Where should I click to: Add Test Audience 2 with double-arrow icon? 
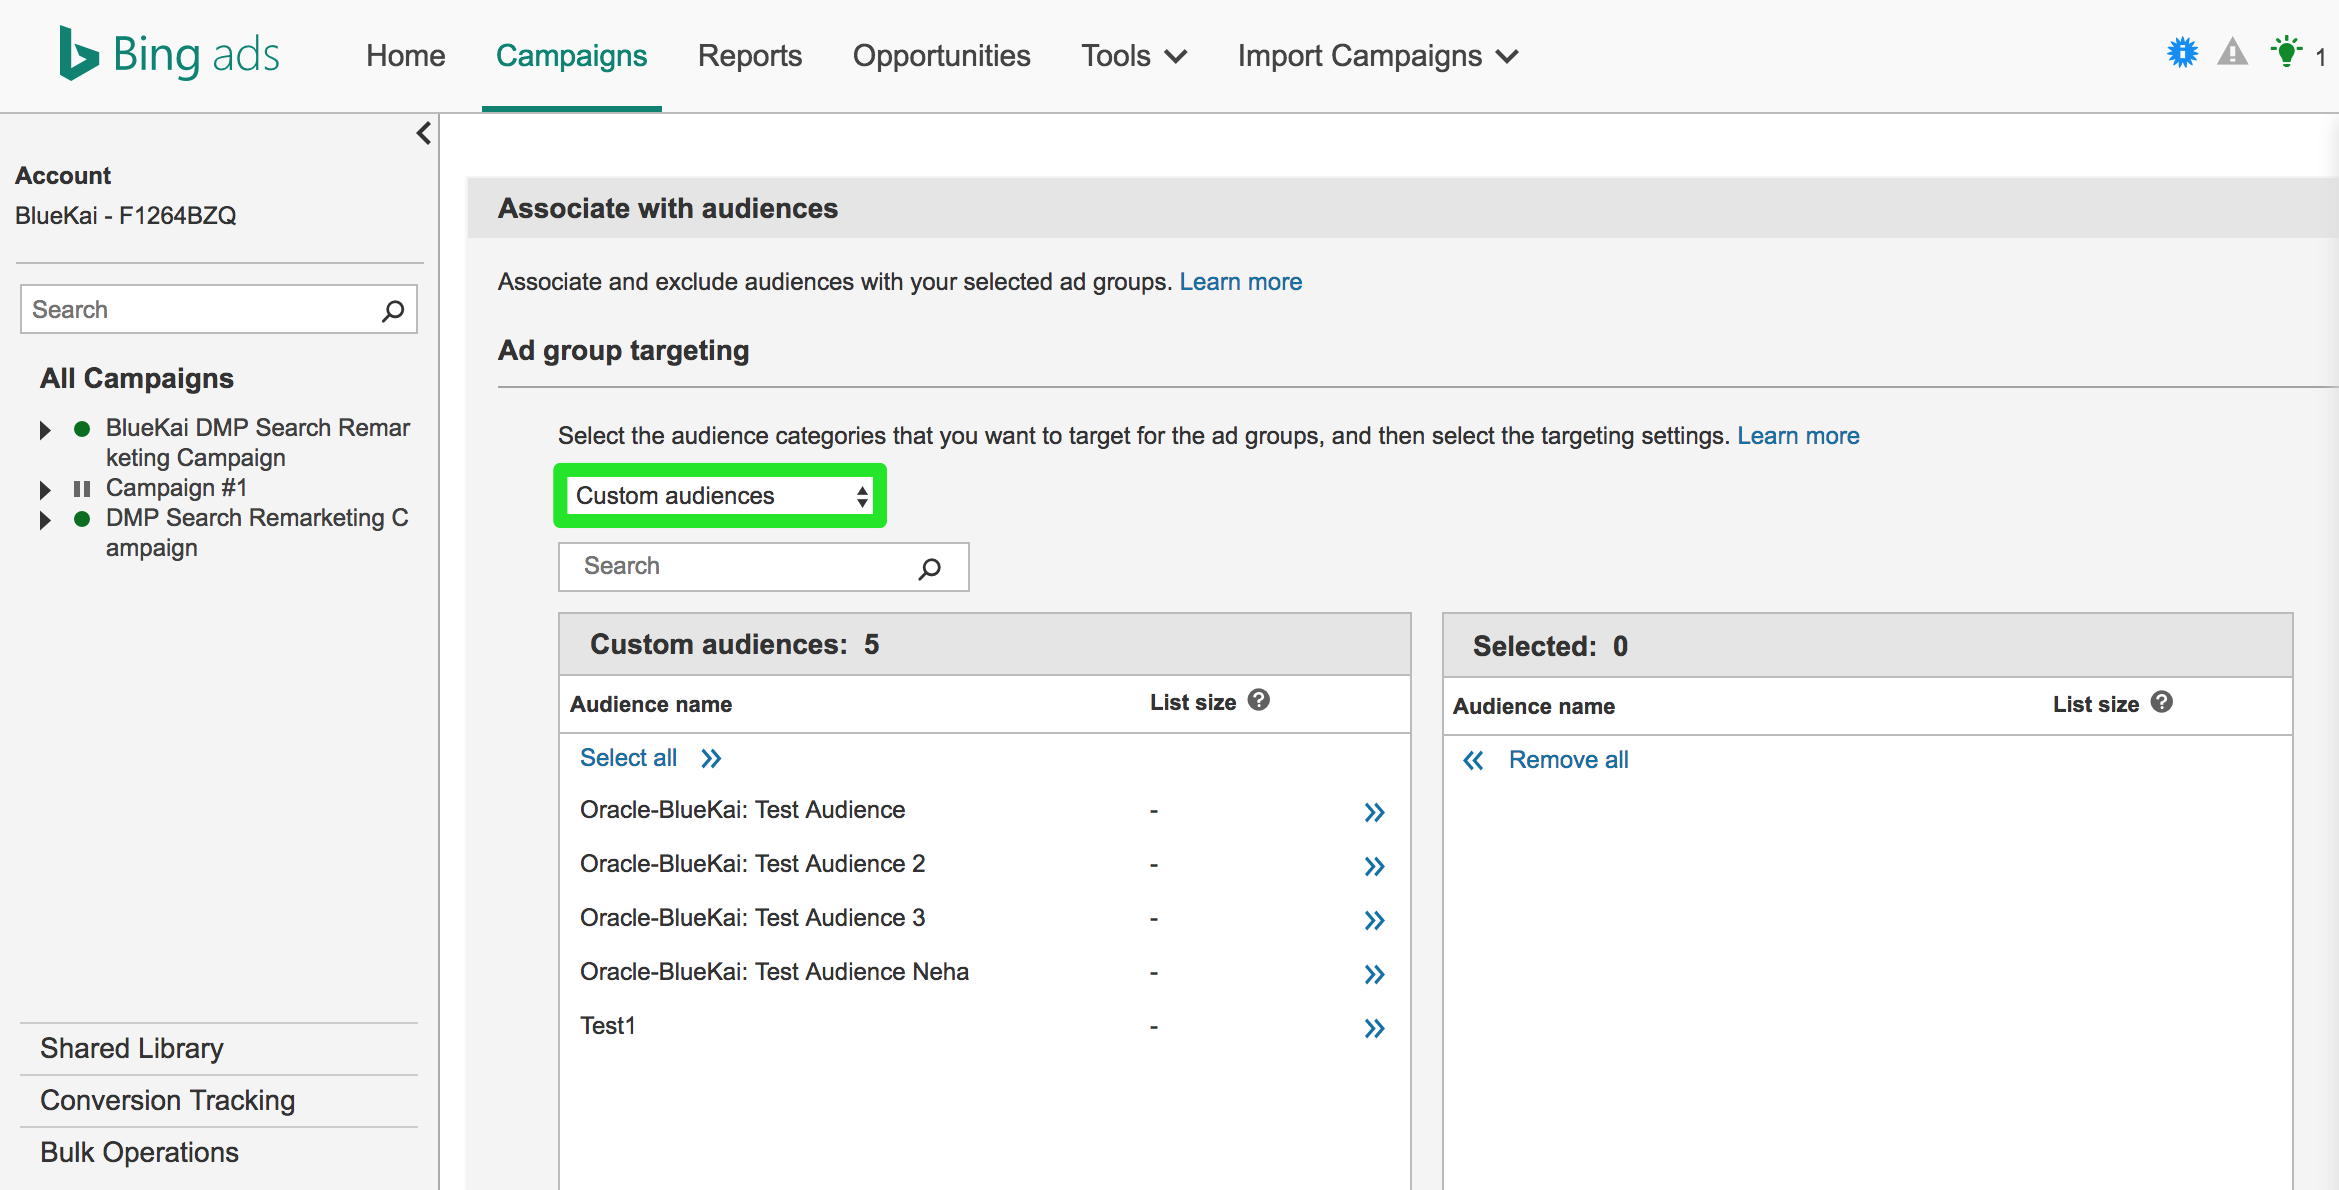pyautogui.click(x=1374, y=866)
